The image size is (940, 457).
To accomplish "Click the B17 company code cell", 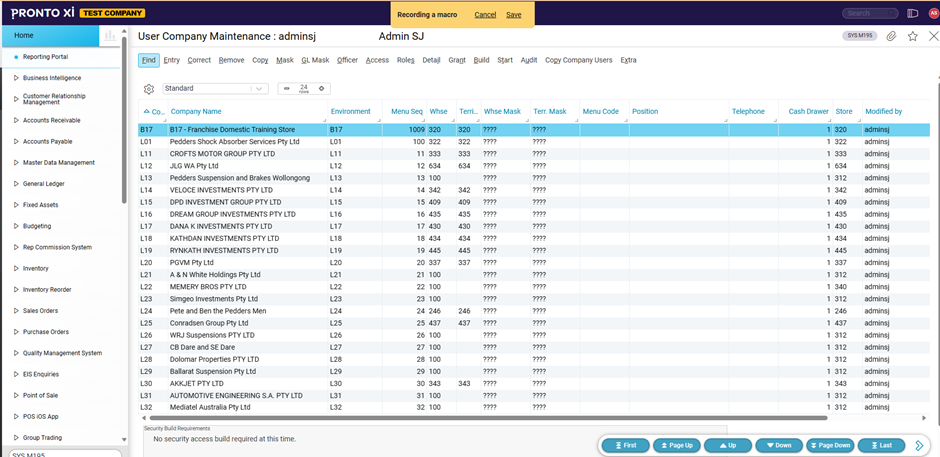I will [x=153, y=130].
